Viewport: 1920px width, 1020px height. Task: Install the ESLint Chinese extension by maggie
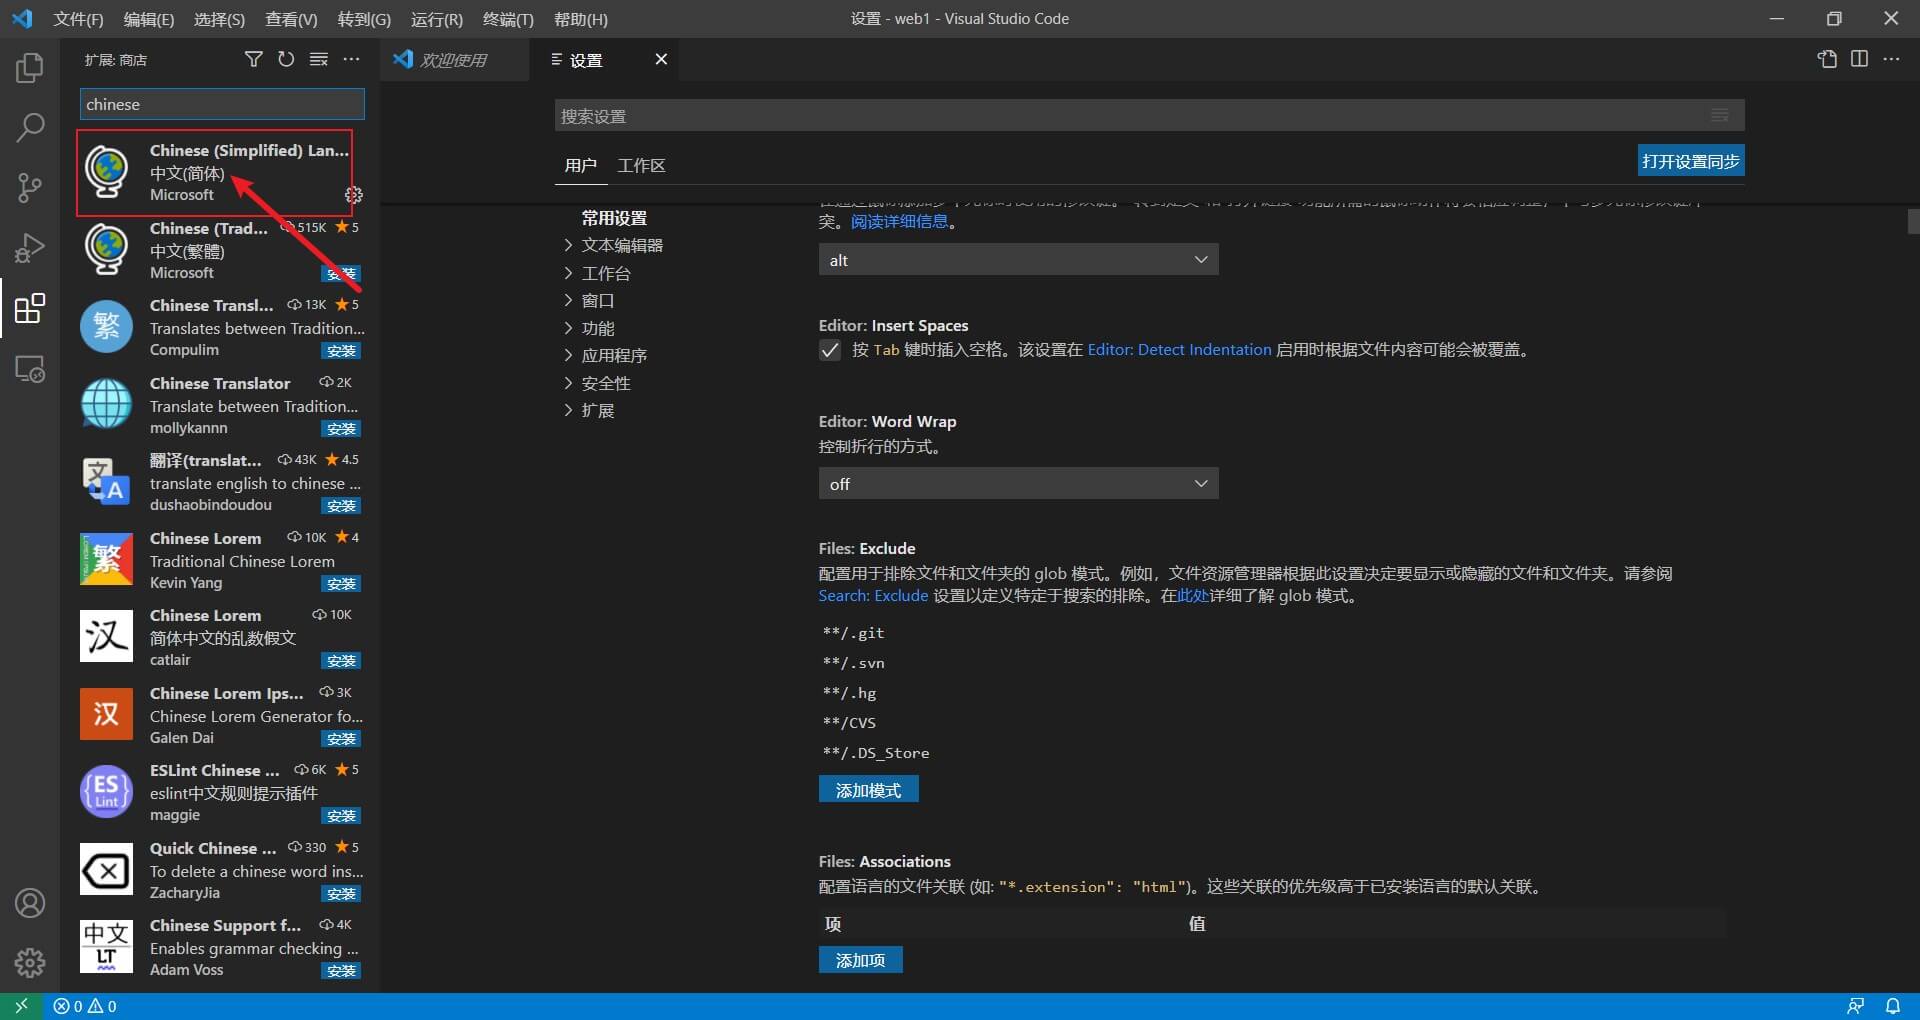341,816
